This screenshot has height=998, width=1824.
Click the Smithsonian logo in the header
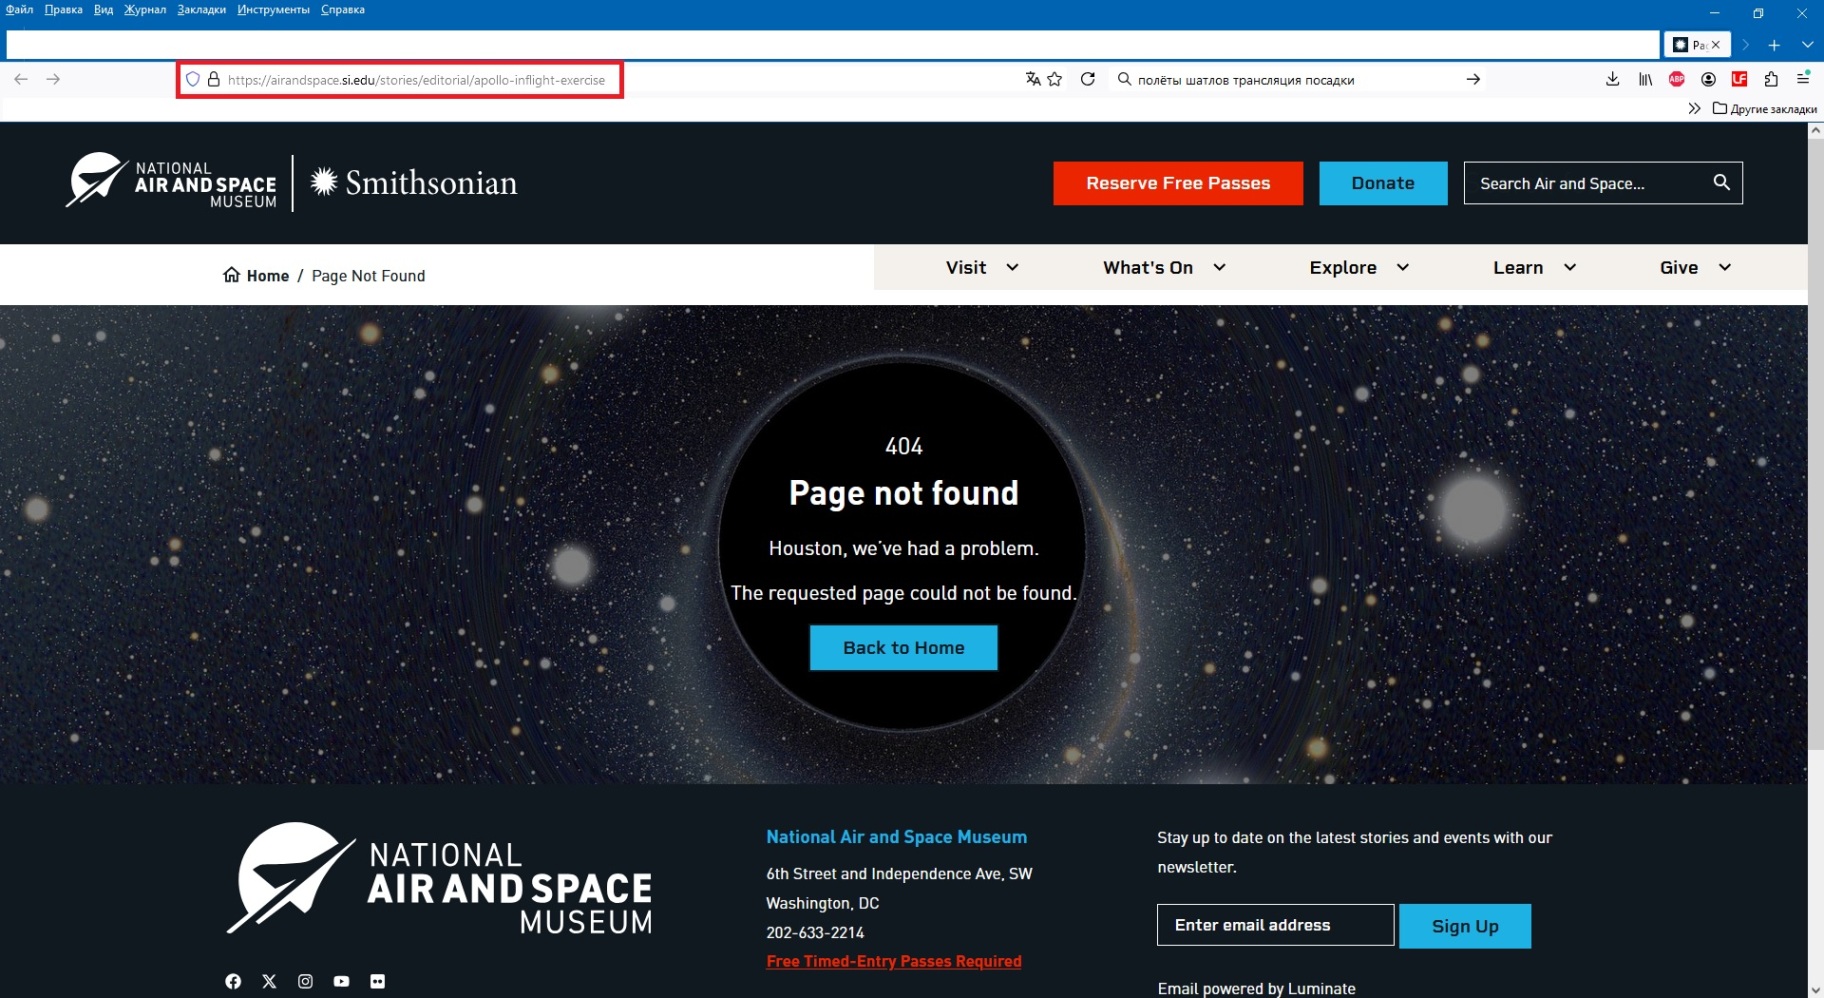click(x=414, y=182)
